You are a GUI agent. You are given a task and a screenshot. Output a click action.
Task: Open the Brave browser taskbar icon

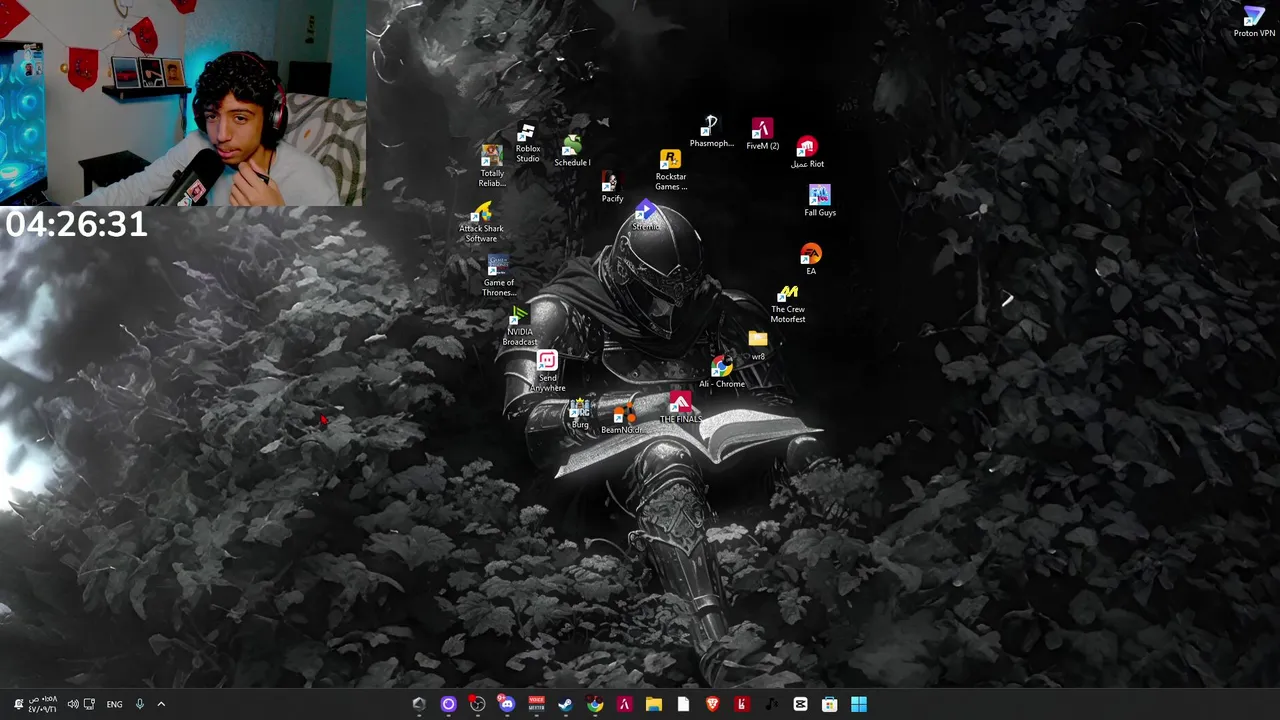[x=712, y=704]
